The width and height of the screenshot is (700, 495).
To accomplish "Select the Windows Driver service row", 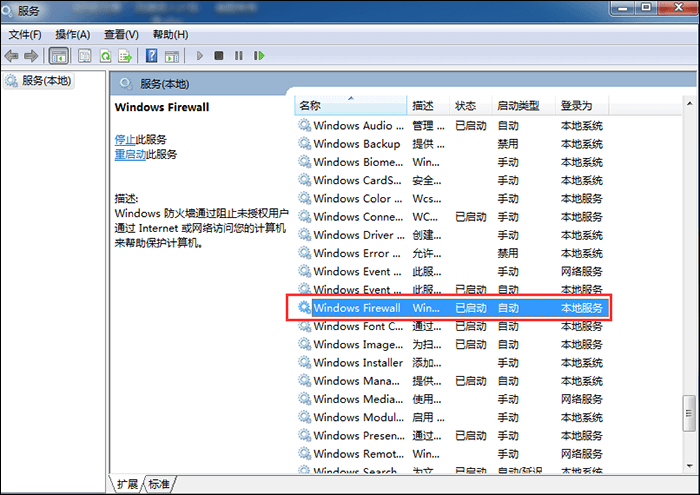I will (452, 235).
